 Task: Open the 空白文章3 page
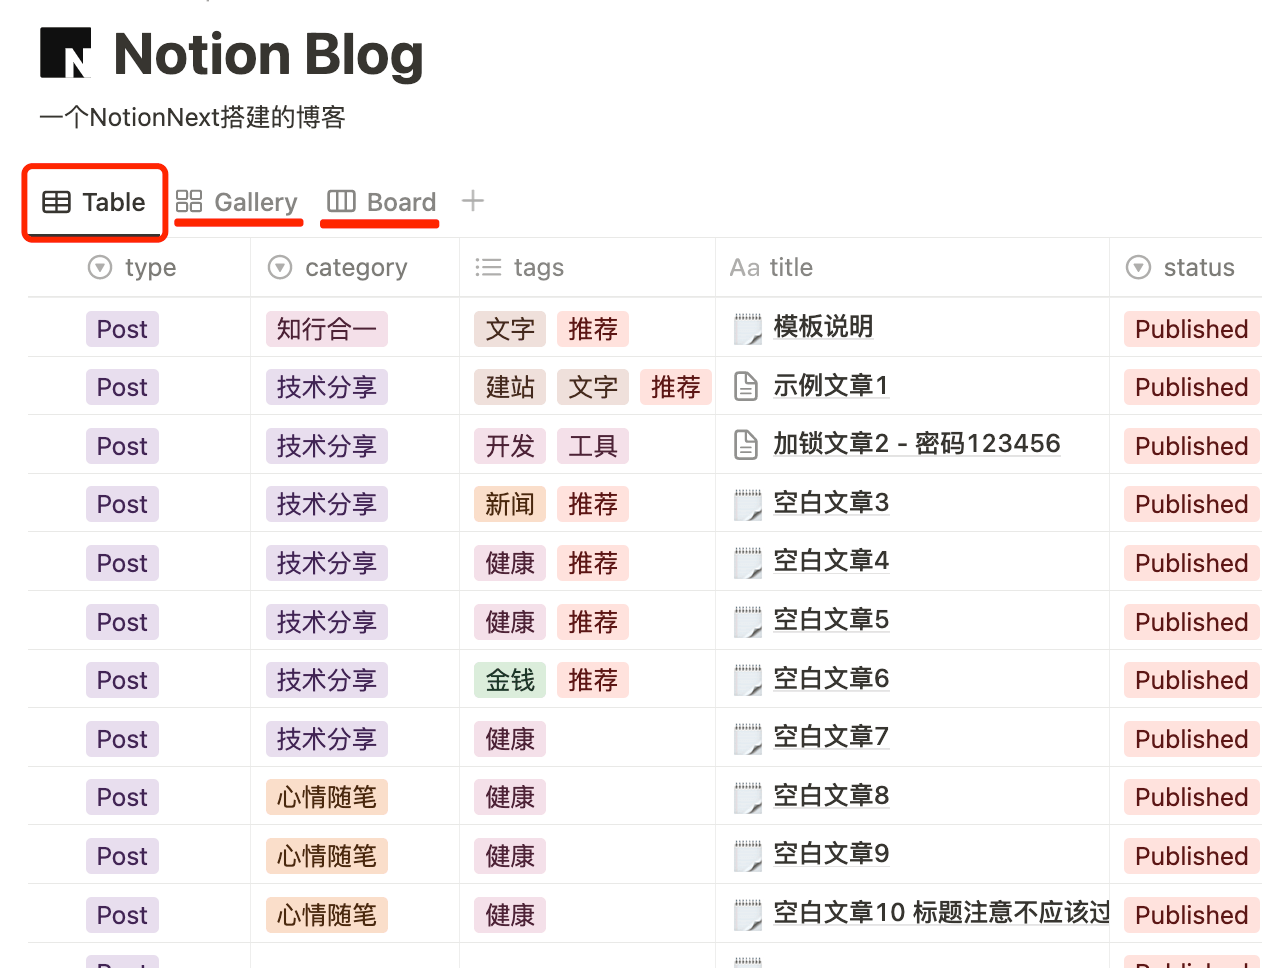[831, 503]
